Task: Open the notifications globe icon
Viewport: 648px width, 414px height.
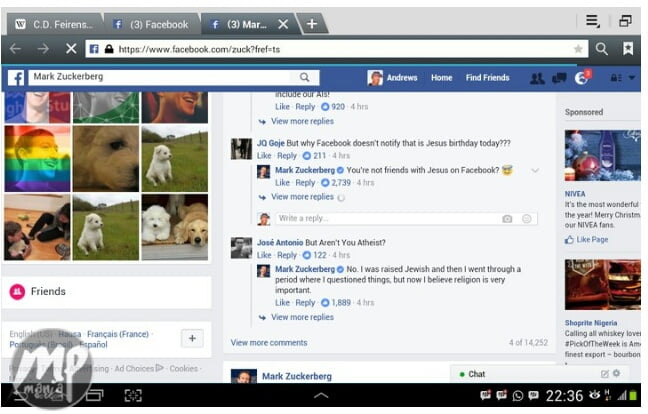Action: [x=582, y=78]
